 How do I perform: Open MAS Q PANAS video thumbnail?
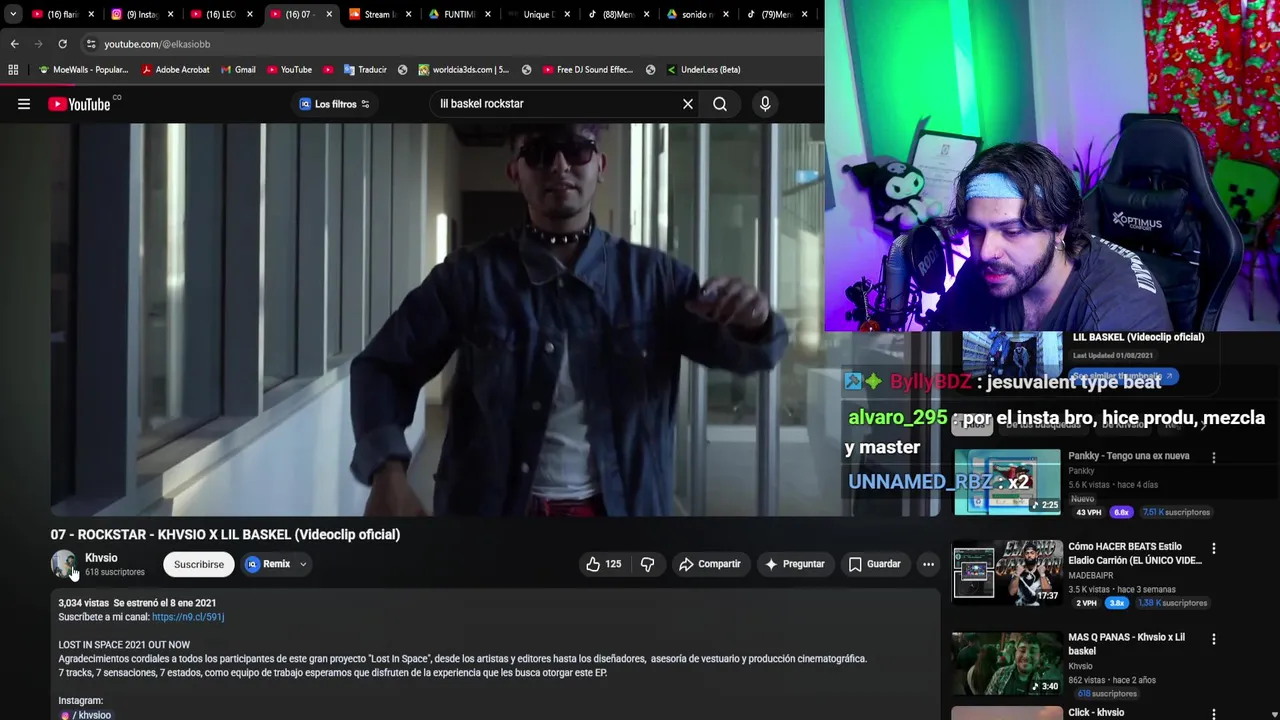coord(1007,662)
